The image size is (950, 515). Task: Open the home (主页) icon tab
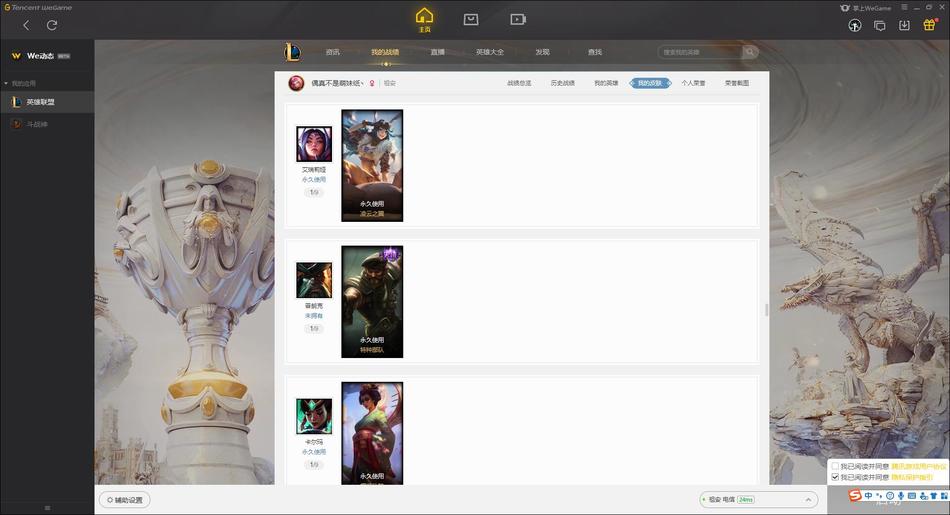tap(424, 19)
